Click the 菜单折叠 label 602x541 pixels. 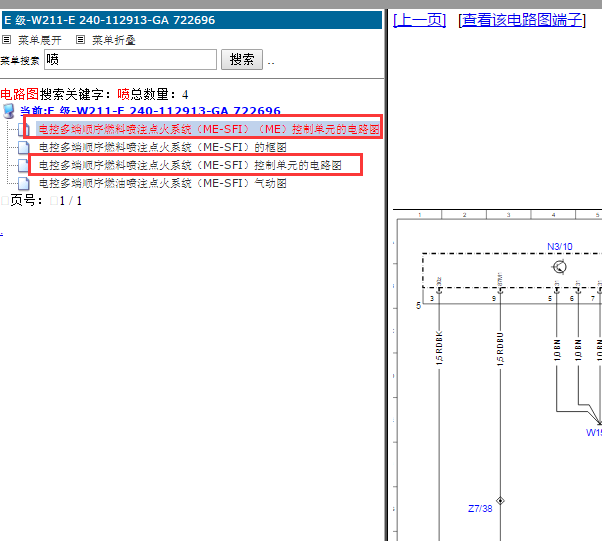coord(114,40)
